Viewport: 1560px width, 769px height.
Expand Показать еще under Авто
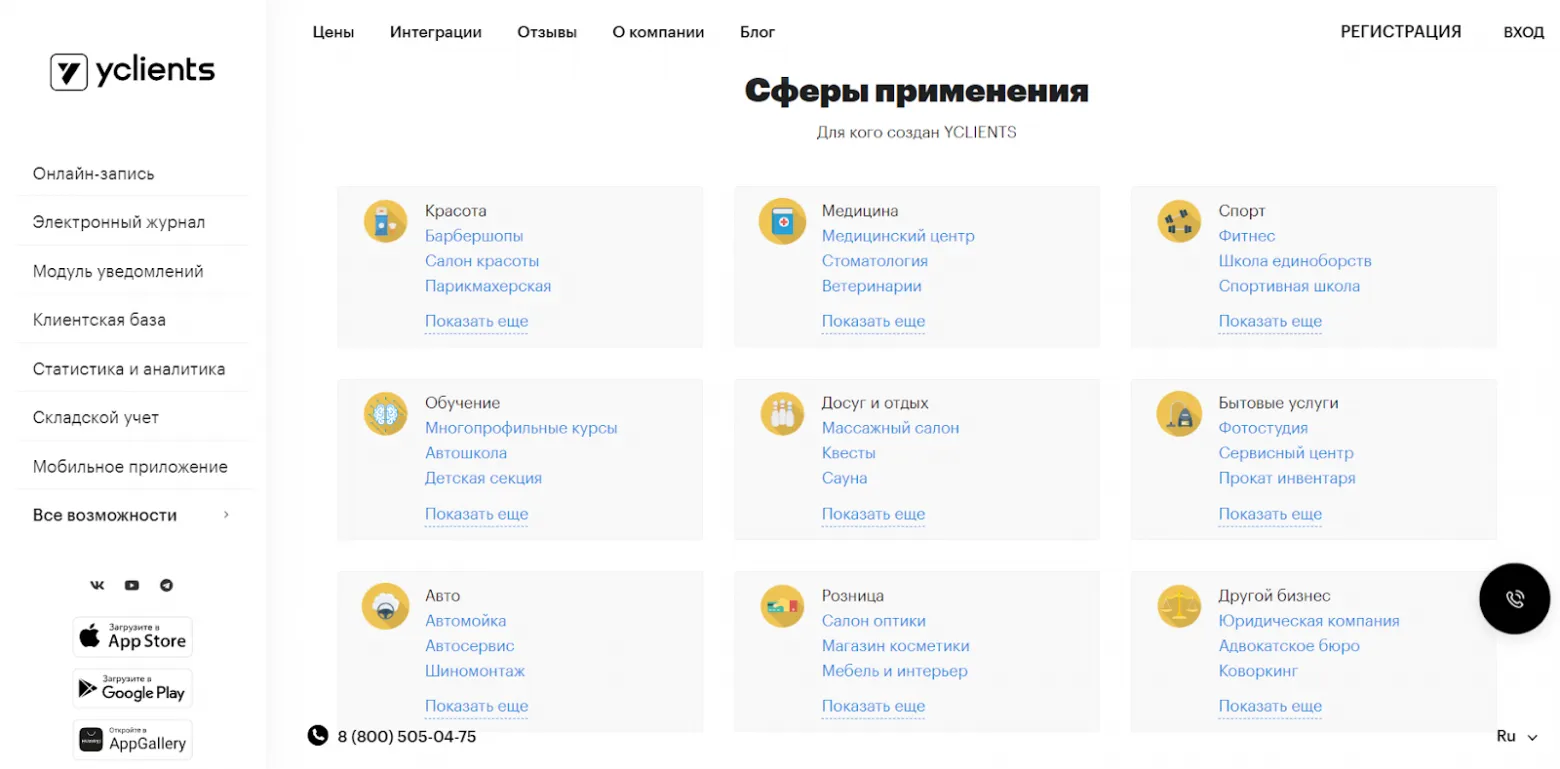(476, 706)
